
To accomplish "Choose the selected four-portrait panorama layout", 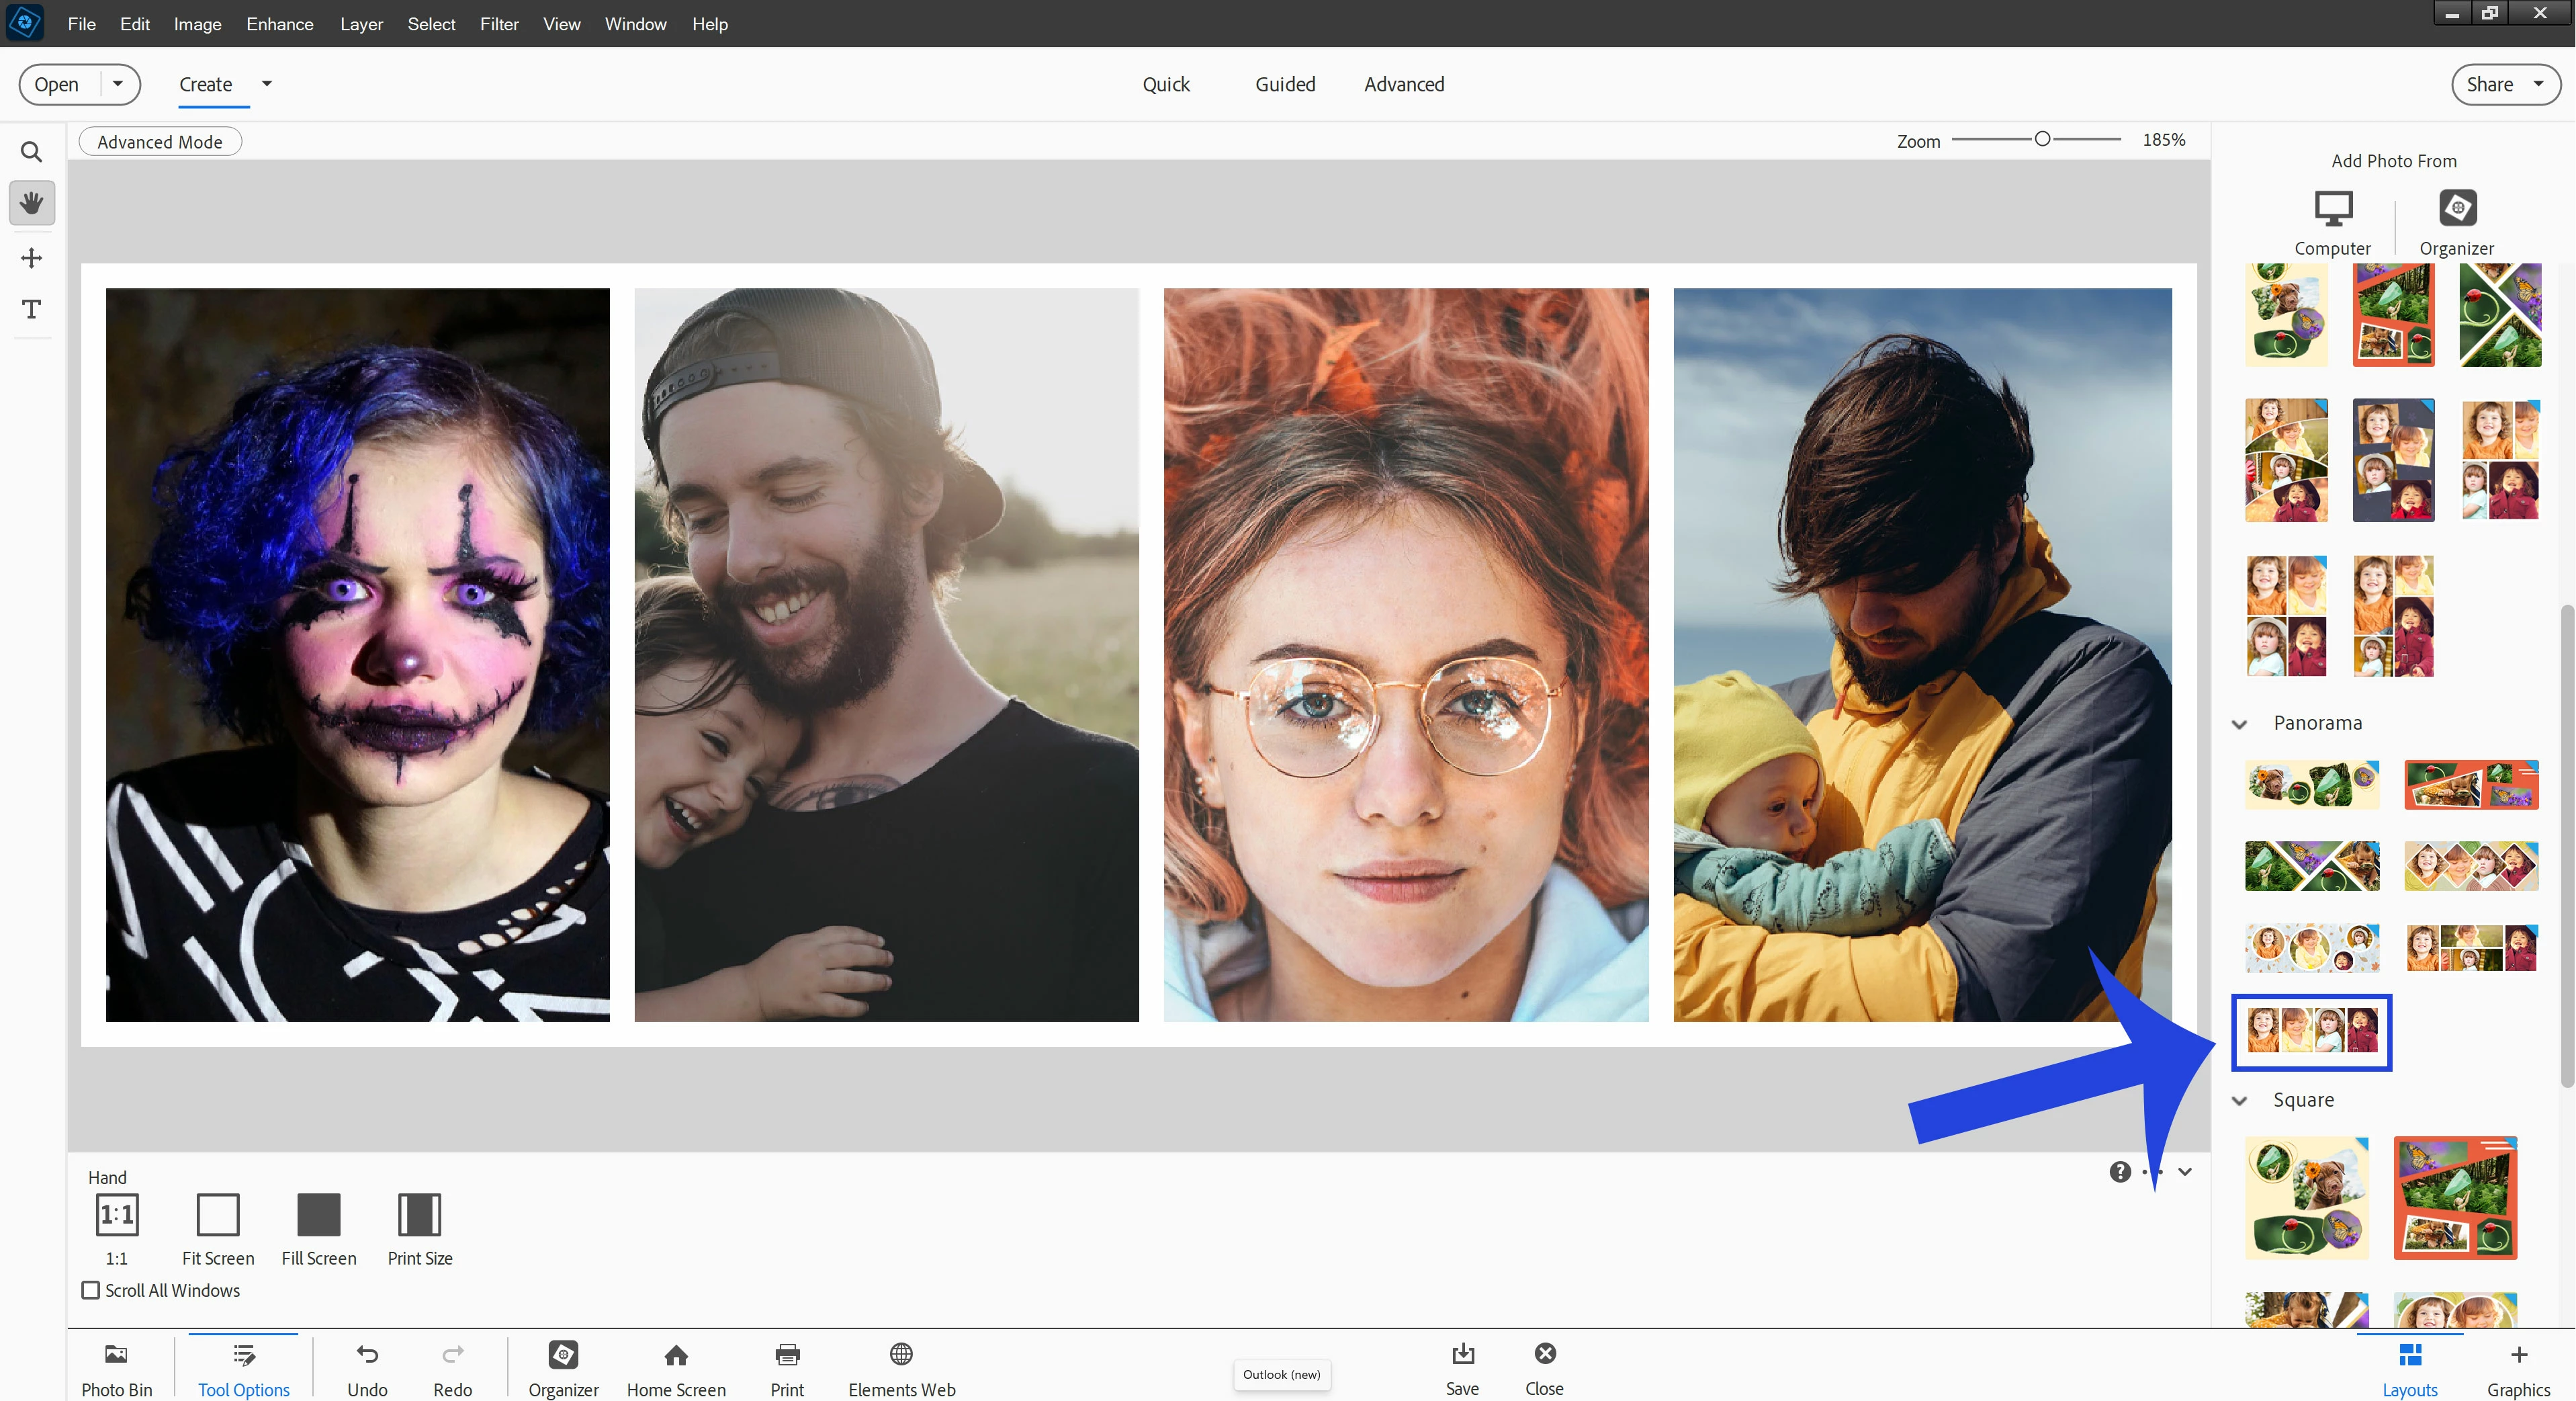I will [x=2312, y=1031].
